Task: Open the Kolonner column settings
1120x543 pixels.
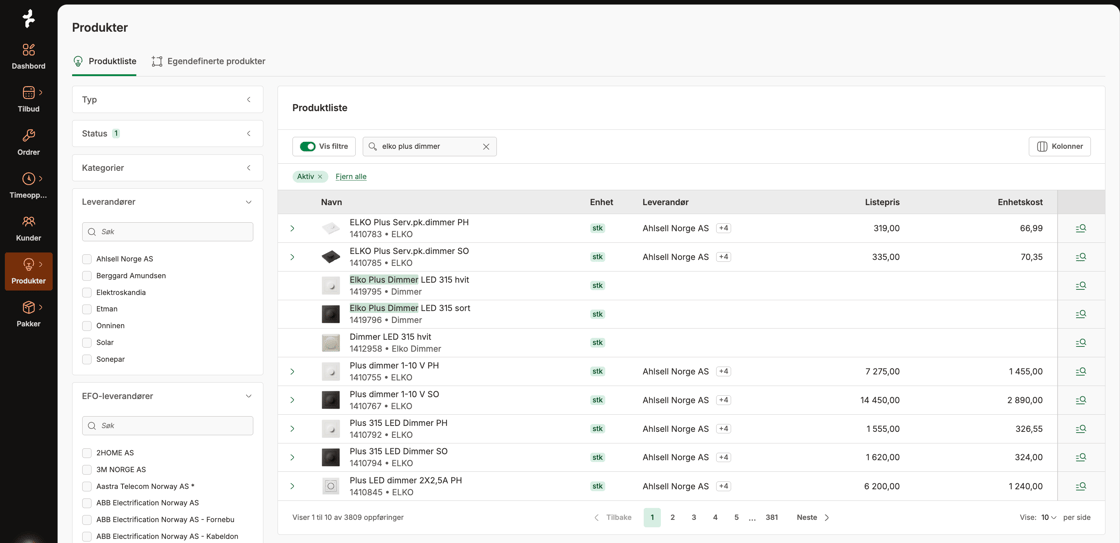Action: point(1060,146)
